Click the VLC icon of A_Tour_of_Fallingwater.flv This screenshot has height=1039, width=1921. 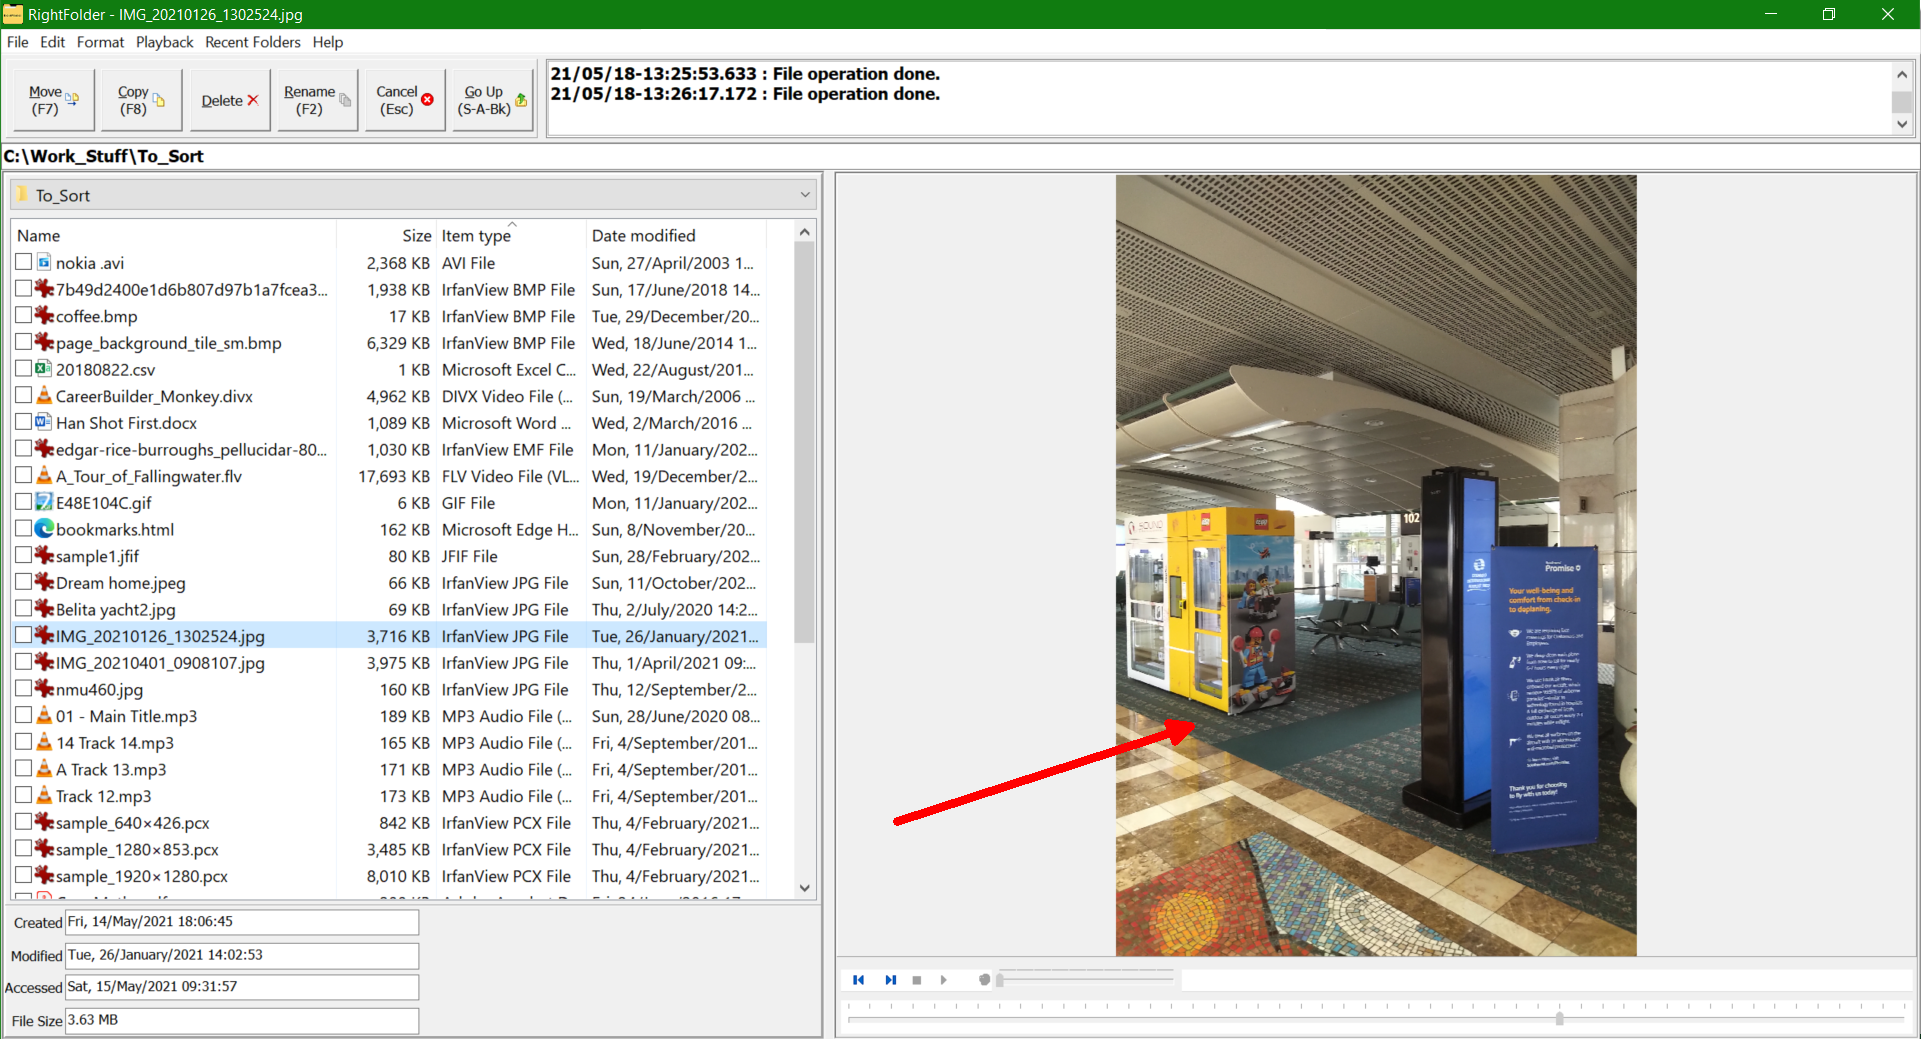44,475
